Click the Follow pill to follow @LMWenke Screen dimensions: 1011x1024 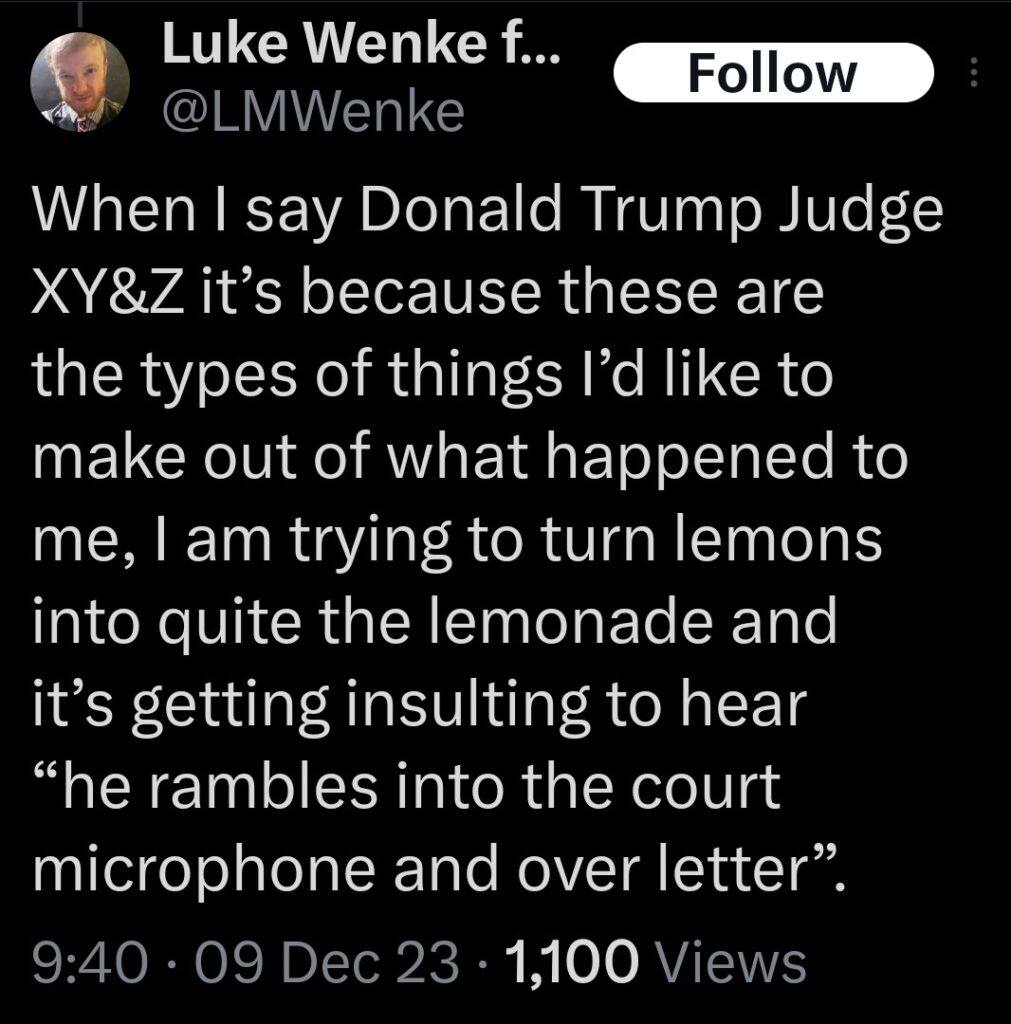coord(771,70)
